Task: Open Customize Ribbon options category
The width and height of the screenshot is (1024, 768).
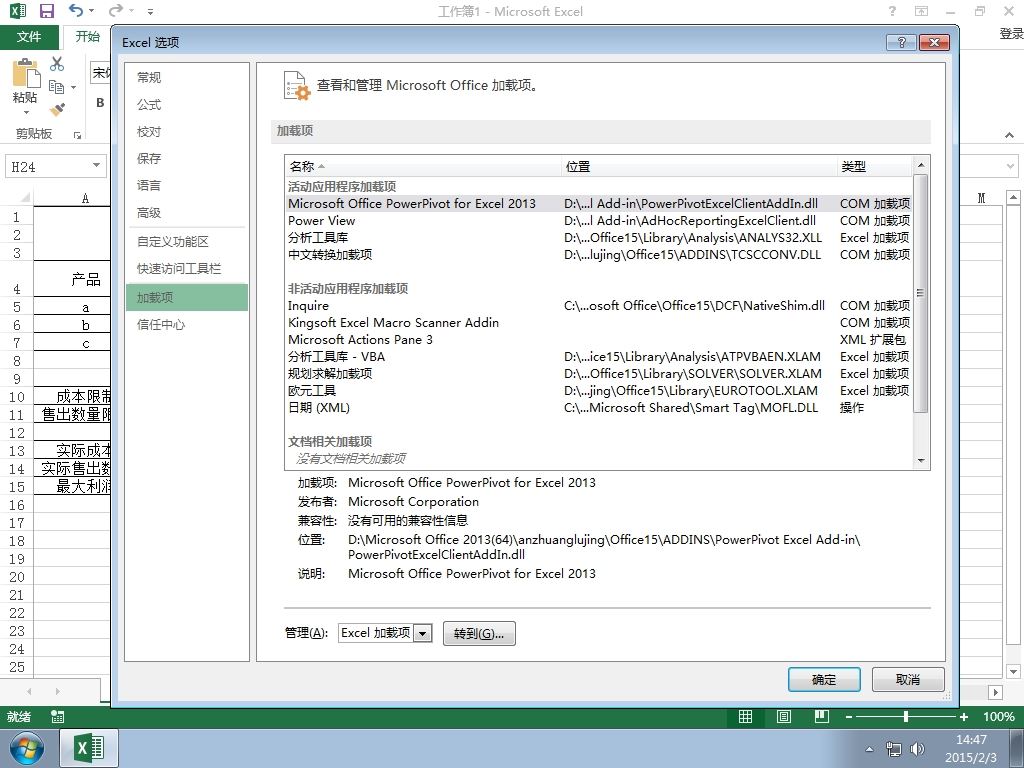Action: click(x=187, y=242)
